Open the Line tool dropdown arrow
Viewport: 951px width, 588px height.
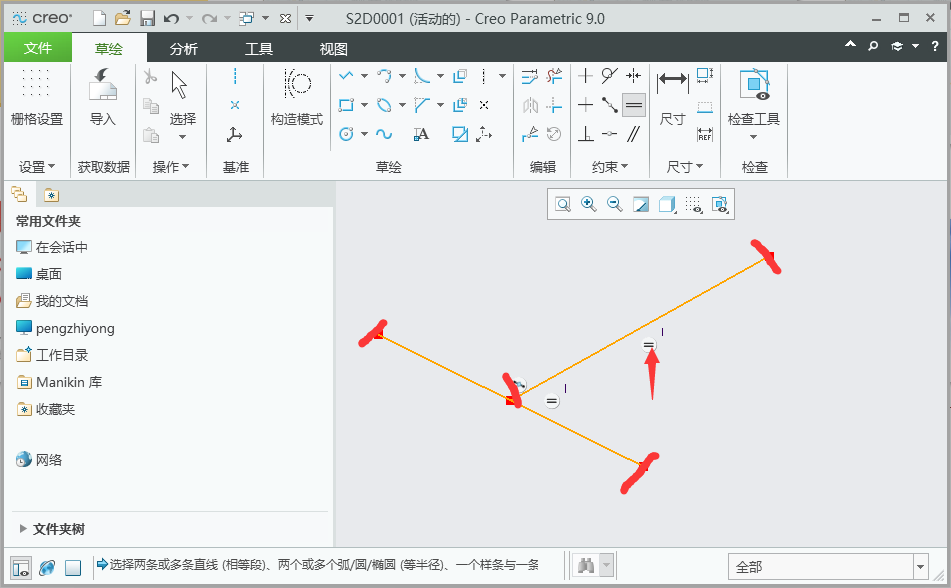click(365, 76)
